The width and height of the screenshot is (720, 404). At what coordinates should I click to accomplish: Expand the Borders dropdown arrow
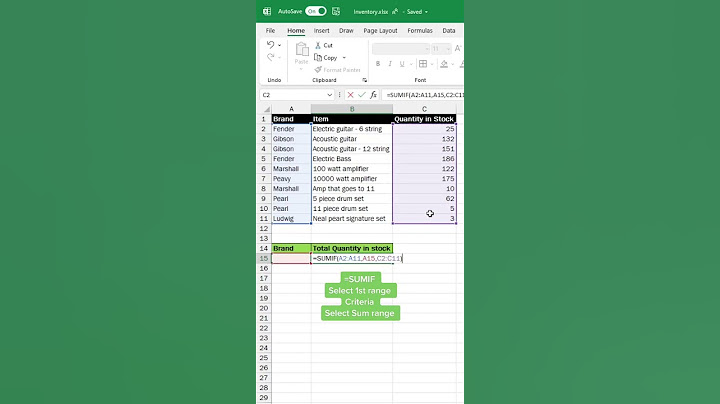pyautogui.click(x=432, y=64)
